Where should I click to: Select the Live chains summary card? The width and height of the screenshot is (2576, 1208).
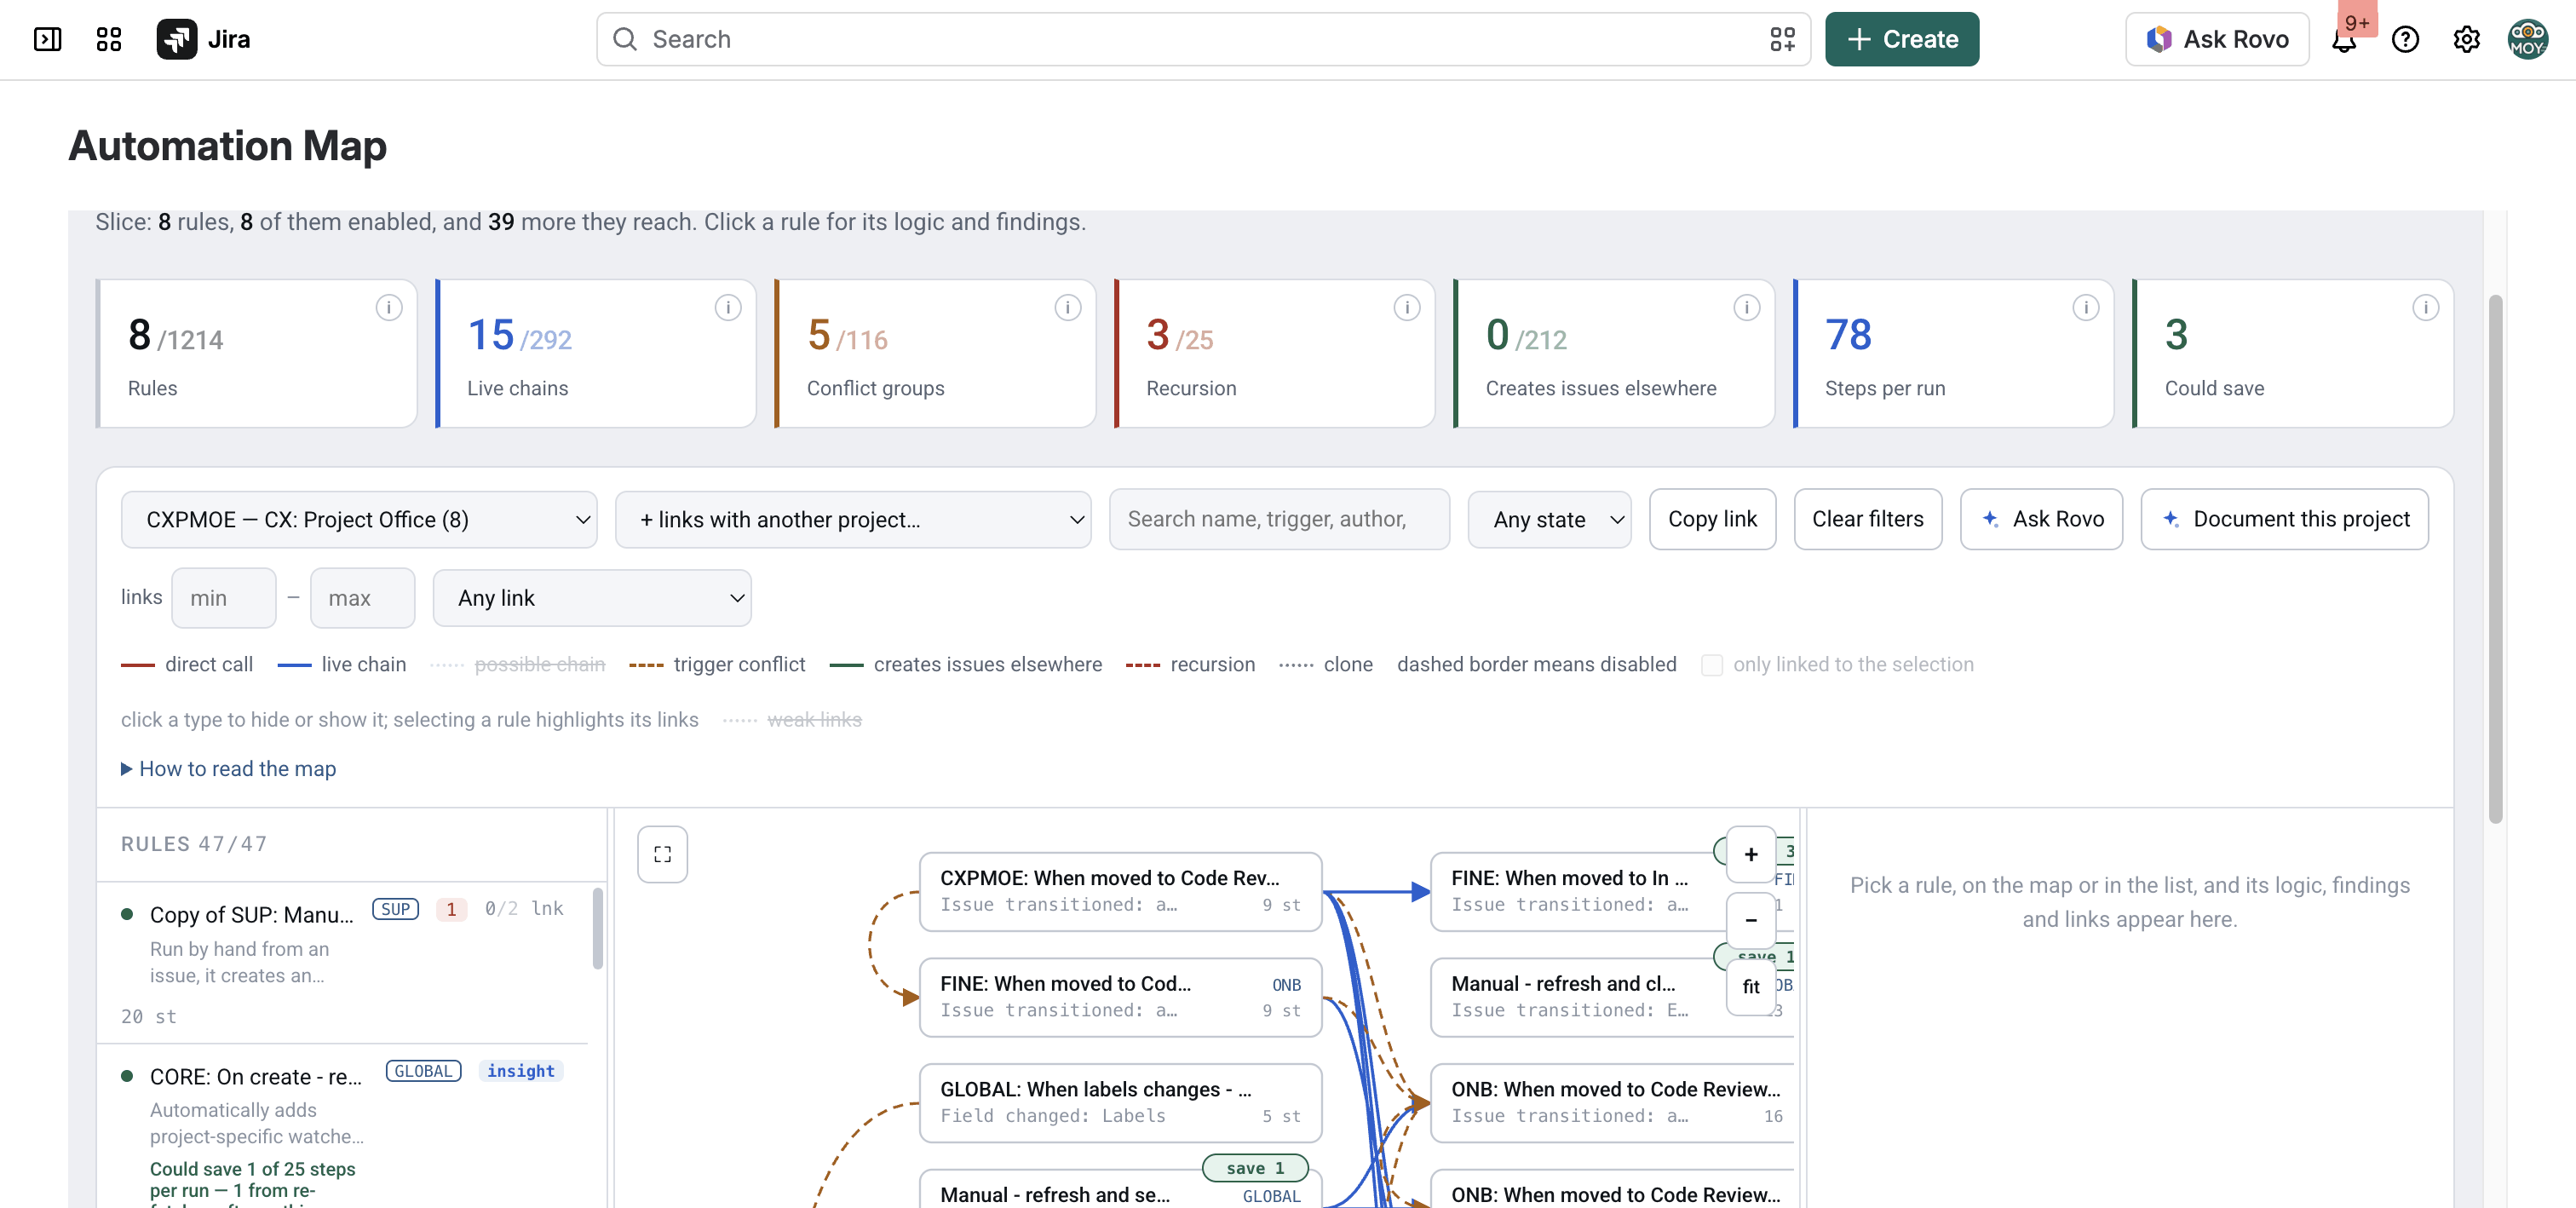(596, 353)
